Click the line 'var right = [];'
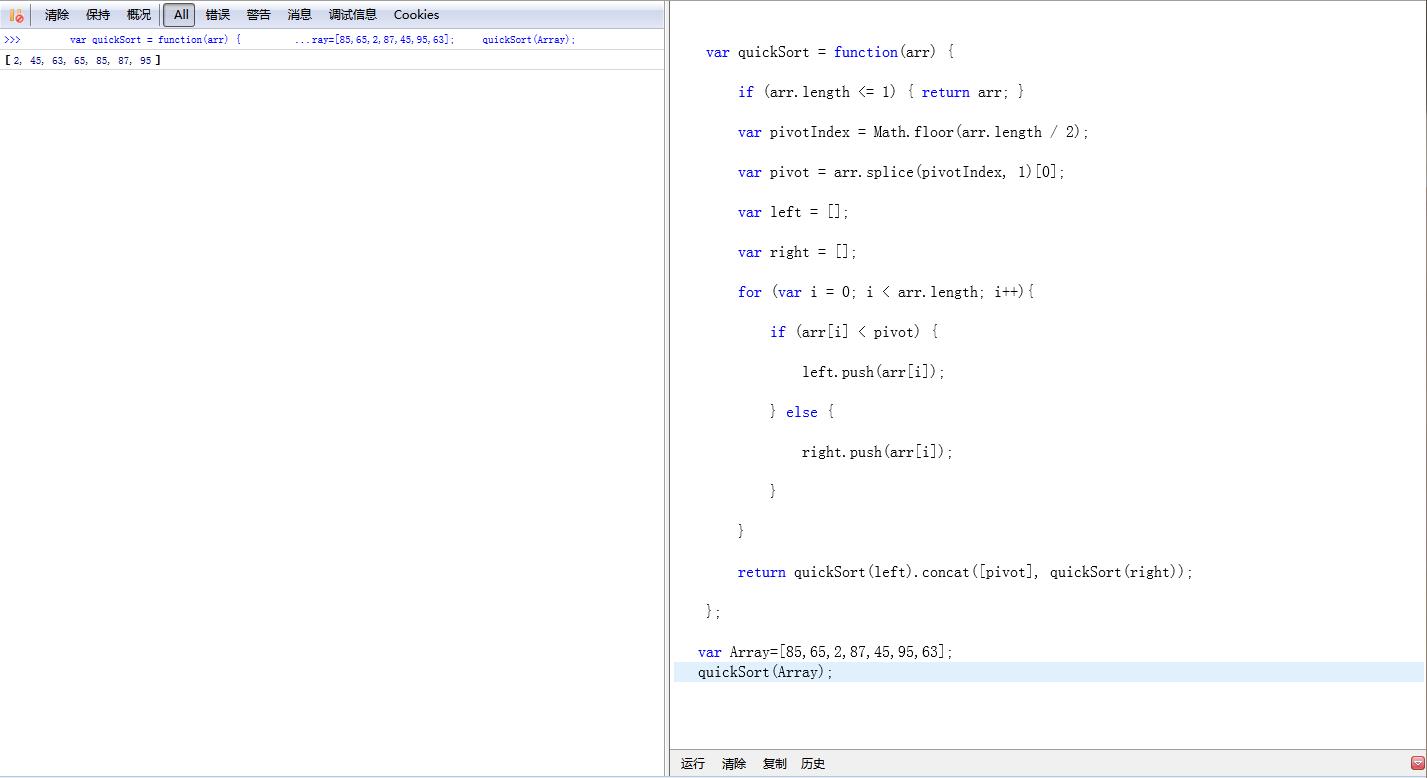Viewport: 1427px width, 778px height. (797, 252)
